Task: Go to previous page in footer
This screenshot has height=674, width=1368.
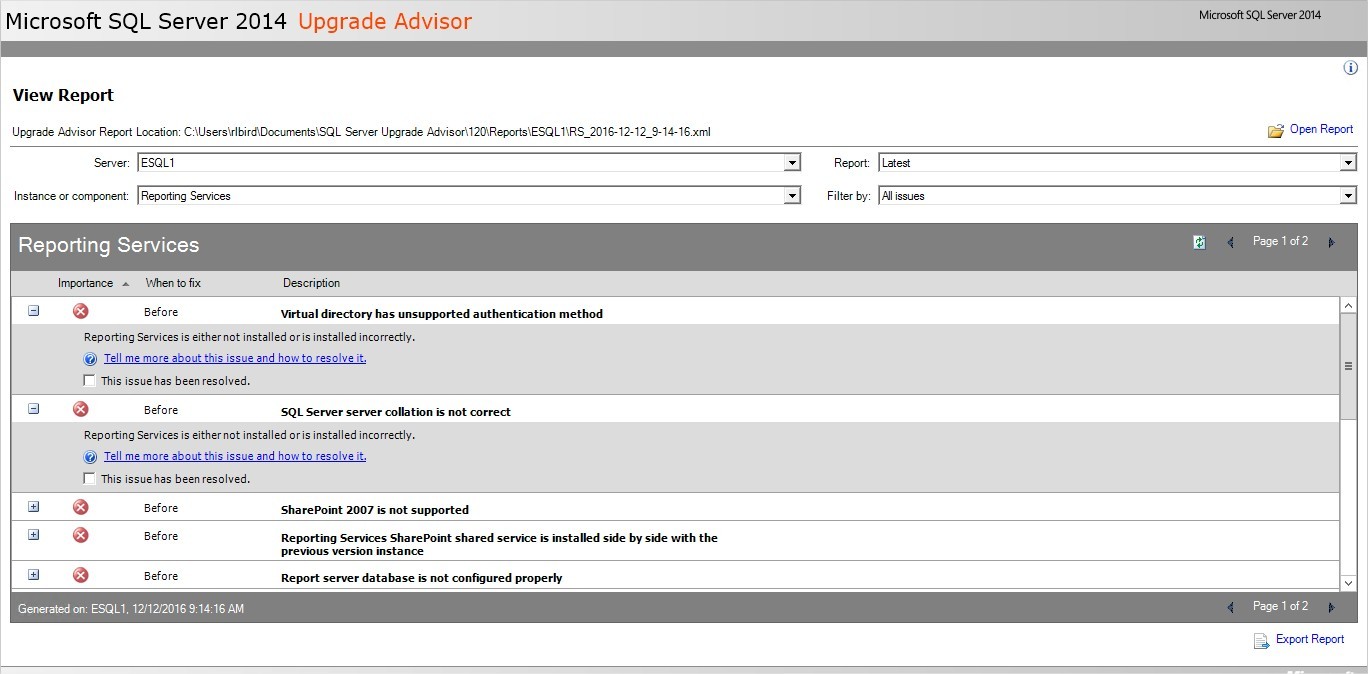Action: coord(1230,607)
